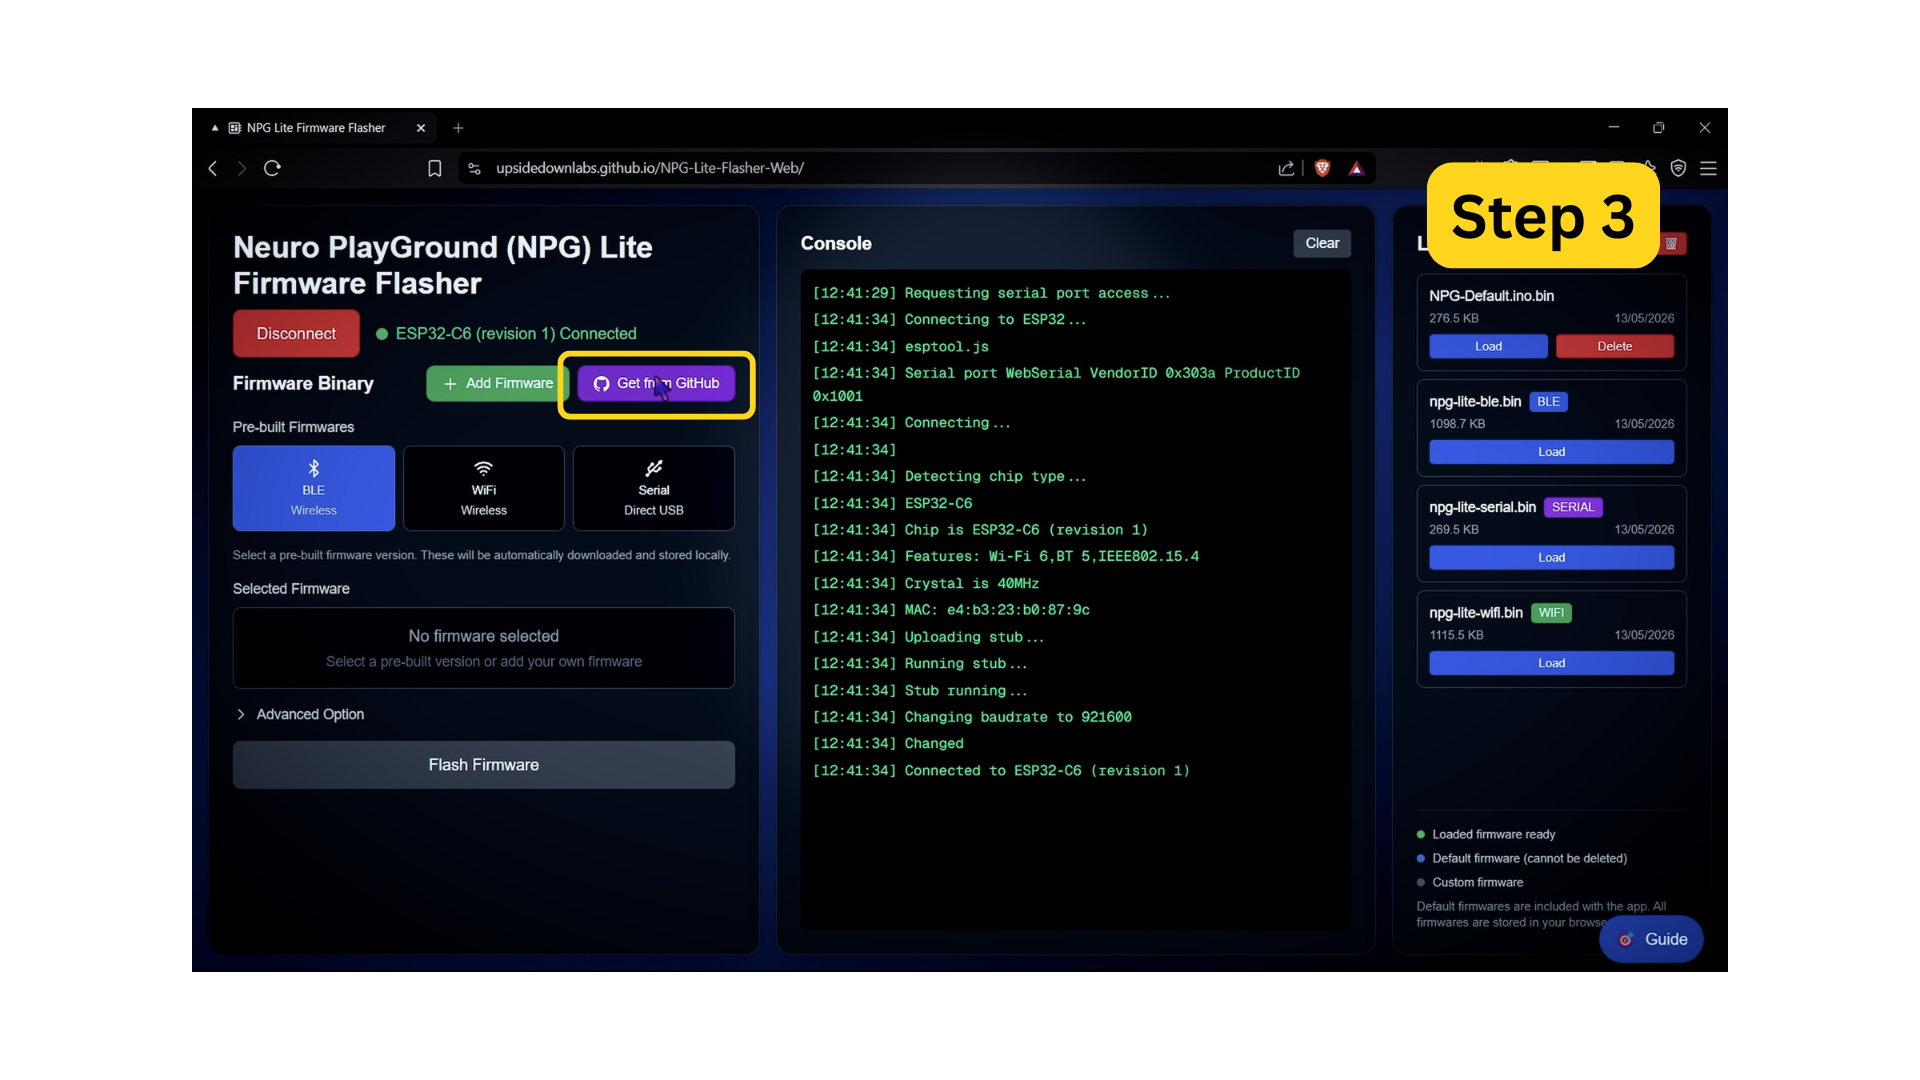Open the Guide floating button
Screen dimensions: 1920x1080
pos(1652,939)
